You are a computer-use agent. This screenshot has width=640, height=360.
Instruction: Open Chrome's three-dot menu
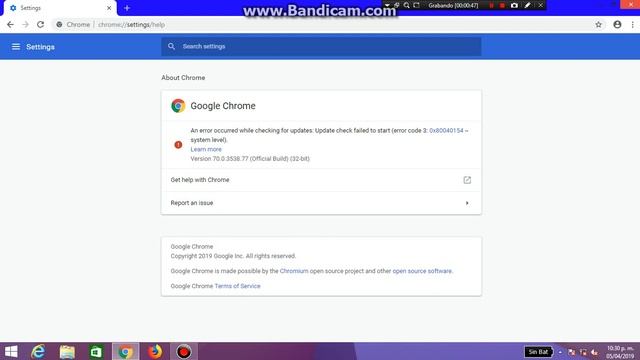[x=633, y=24]
